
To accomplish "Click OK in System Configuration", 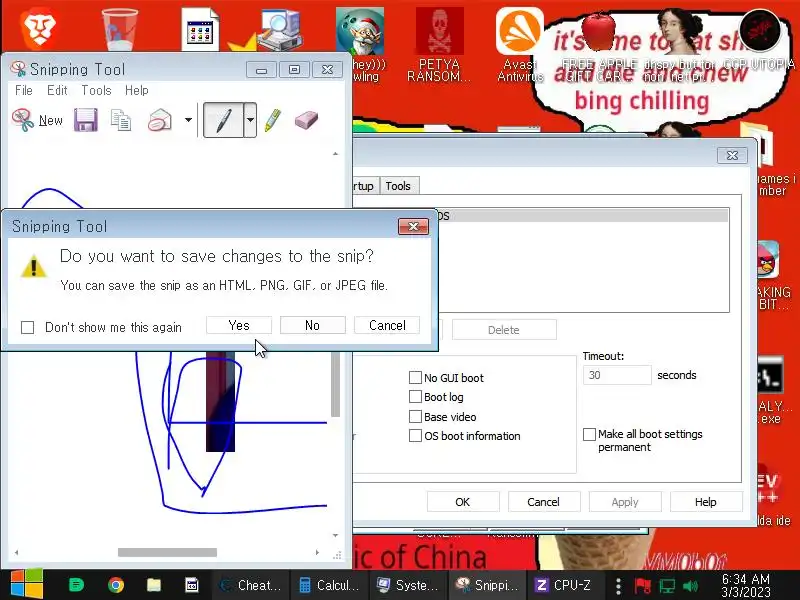I will point(463,502).
